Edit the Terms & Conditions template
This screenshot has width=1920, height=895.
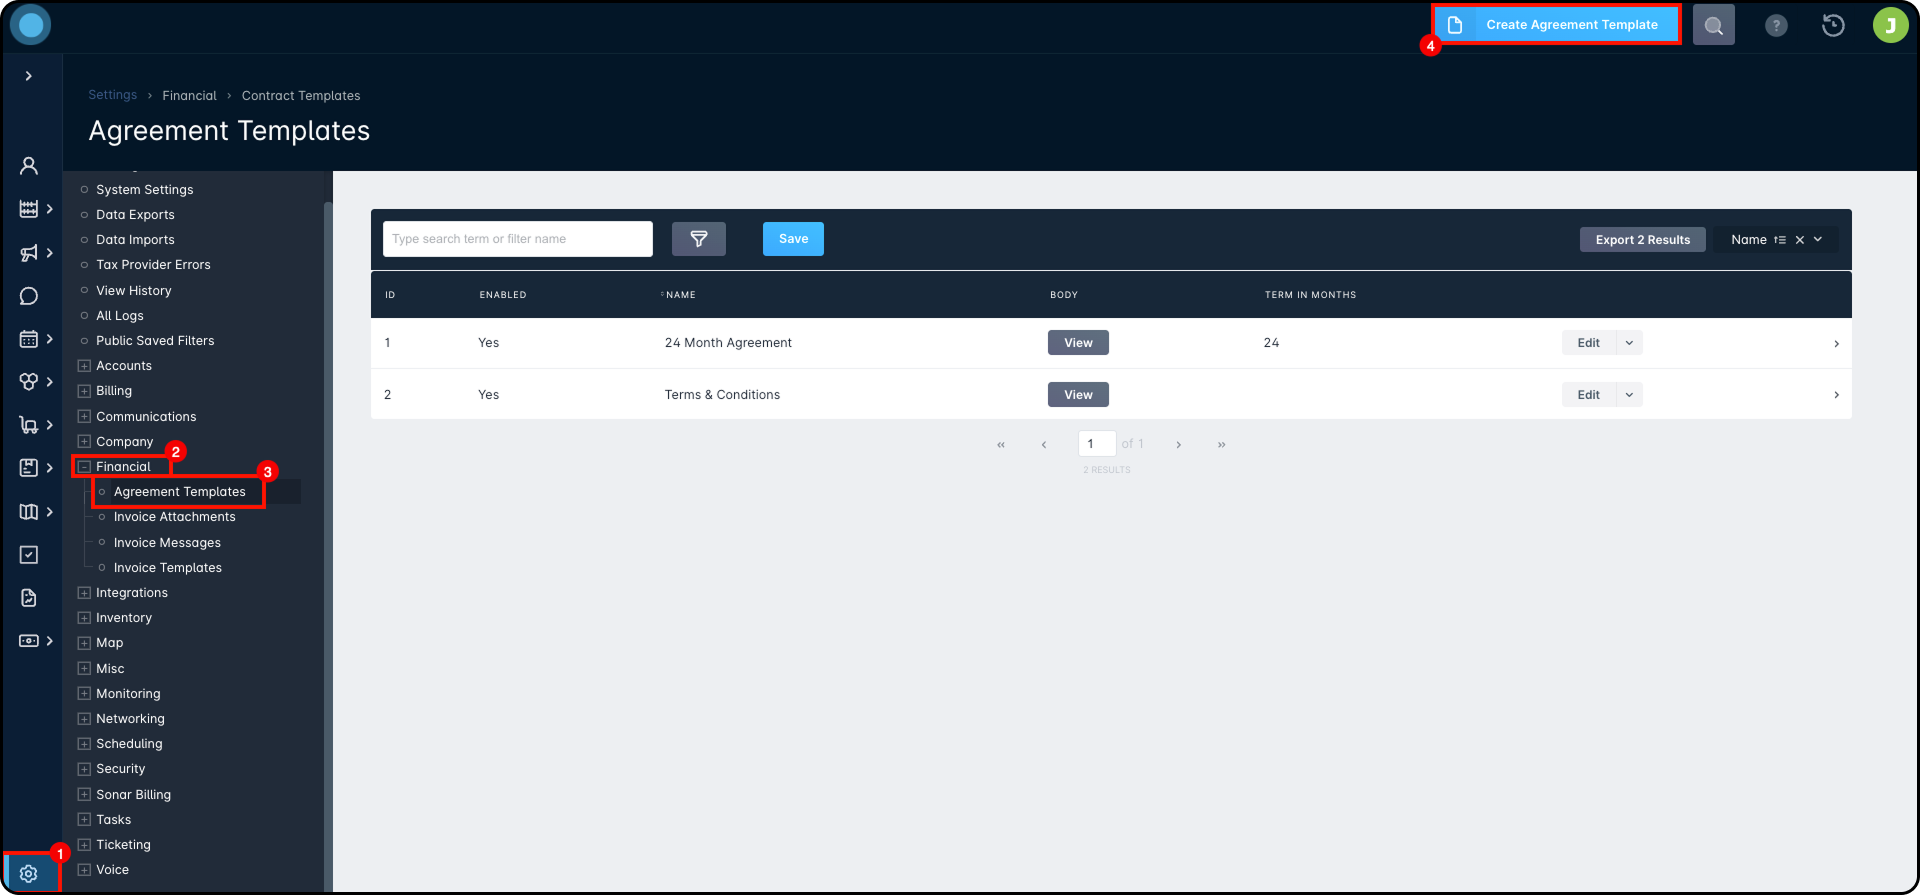[1589, 395]
